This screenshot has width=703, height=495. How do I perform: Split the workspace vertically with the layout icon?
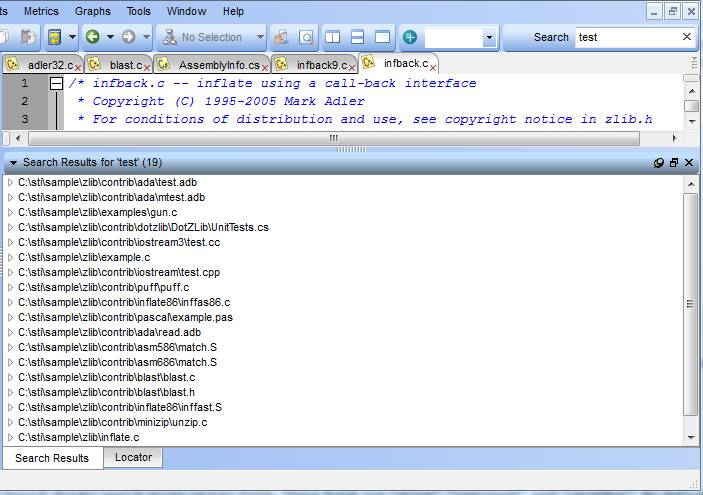[x=332, y=37]
